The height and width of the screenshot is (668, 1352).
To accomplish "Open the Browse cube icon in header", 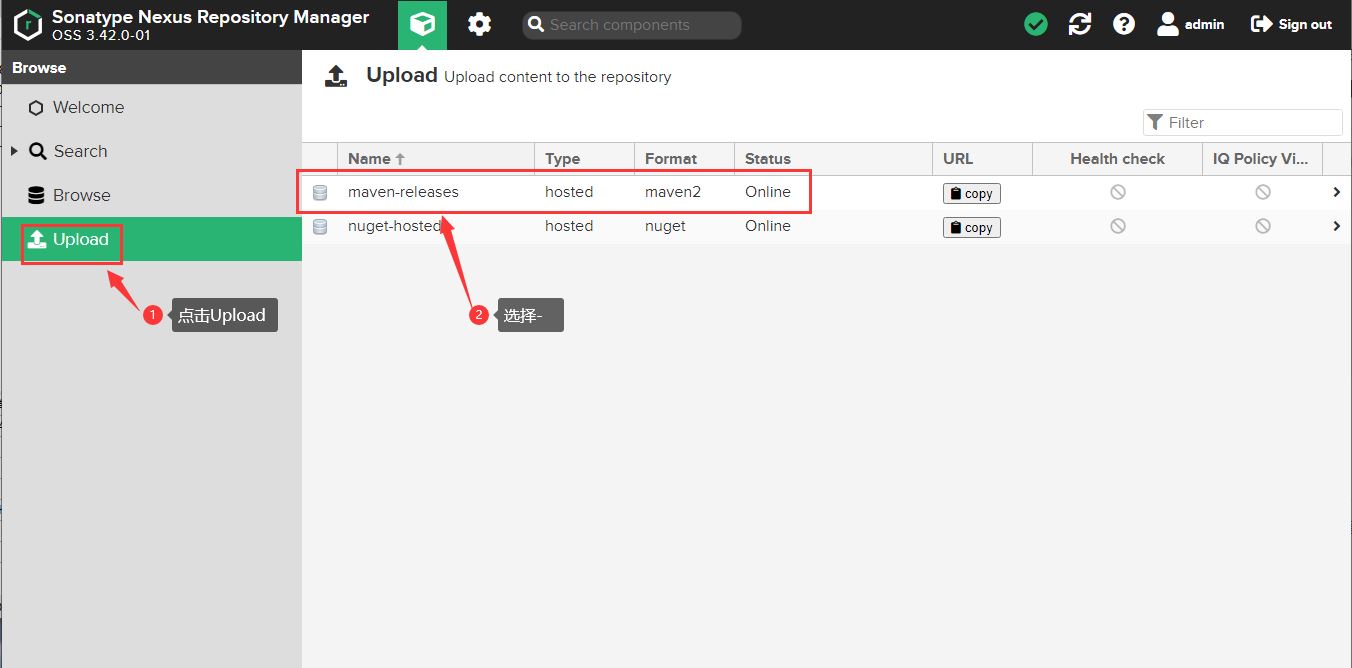I will (x=422, y=24).
